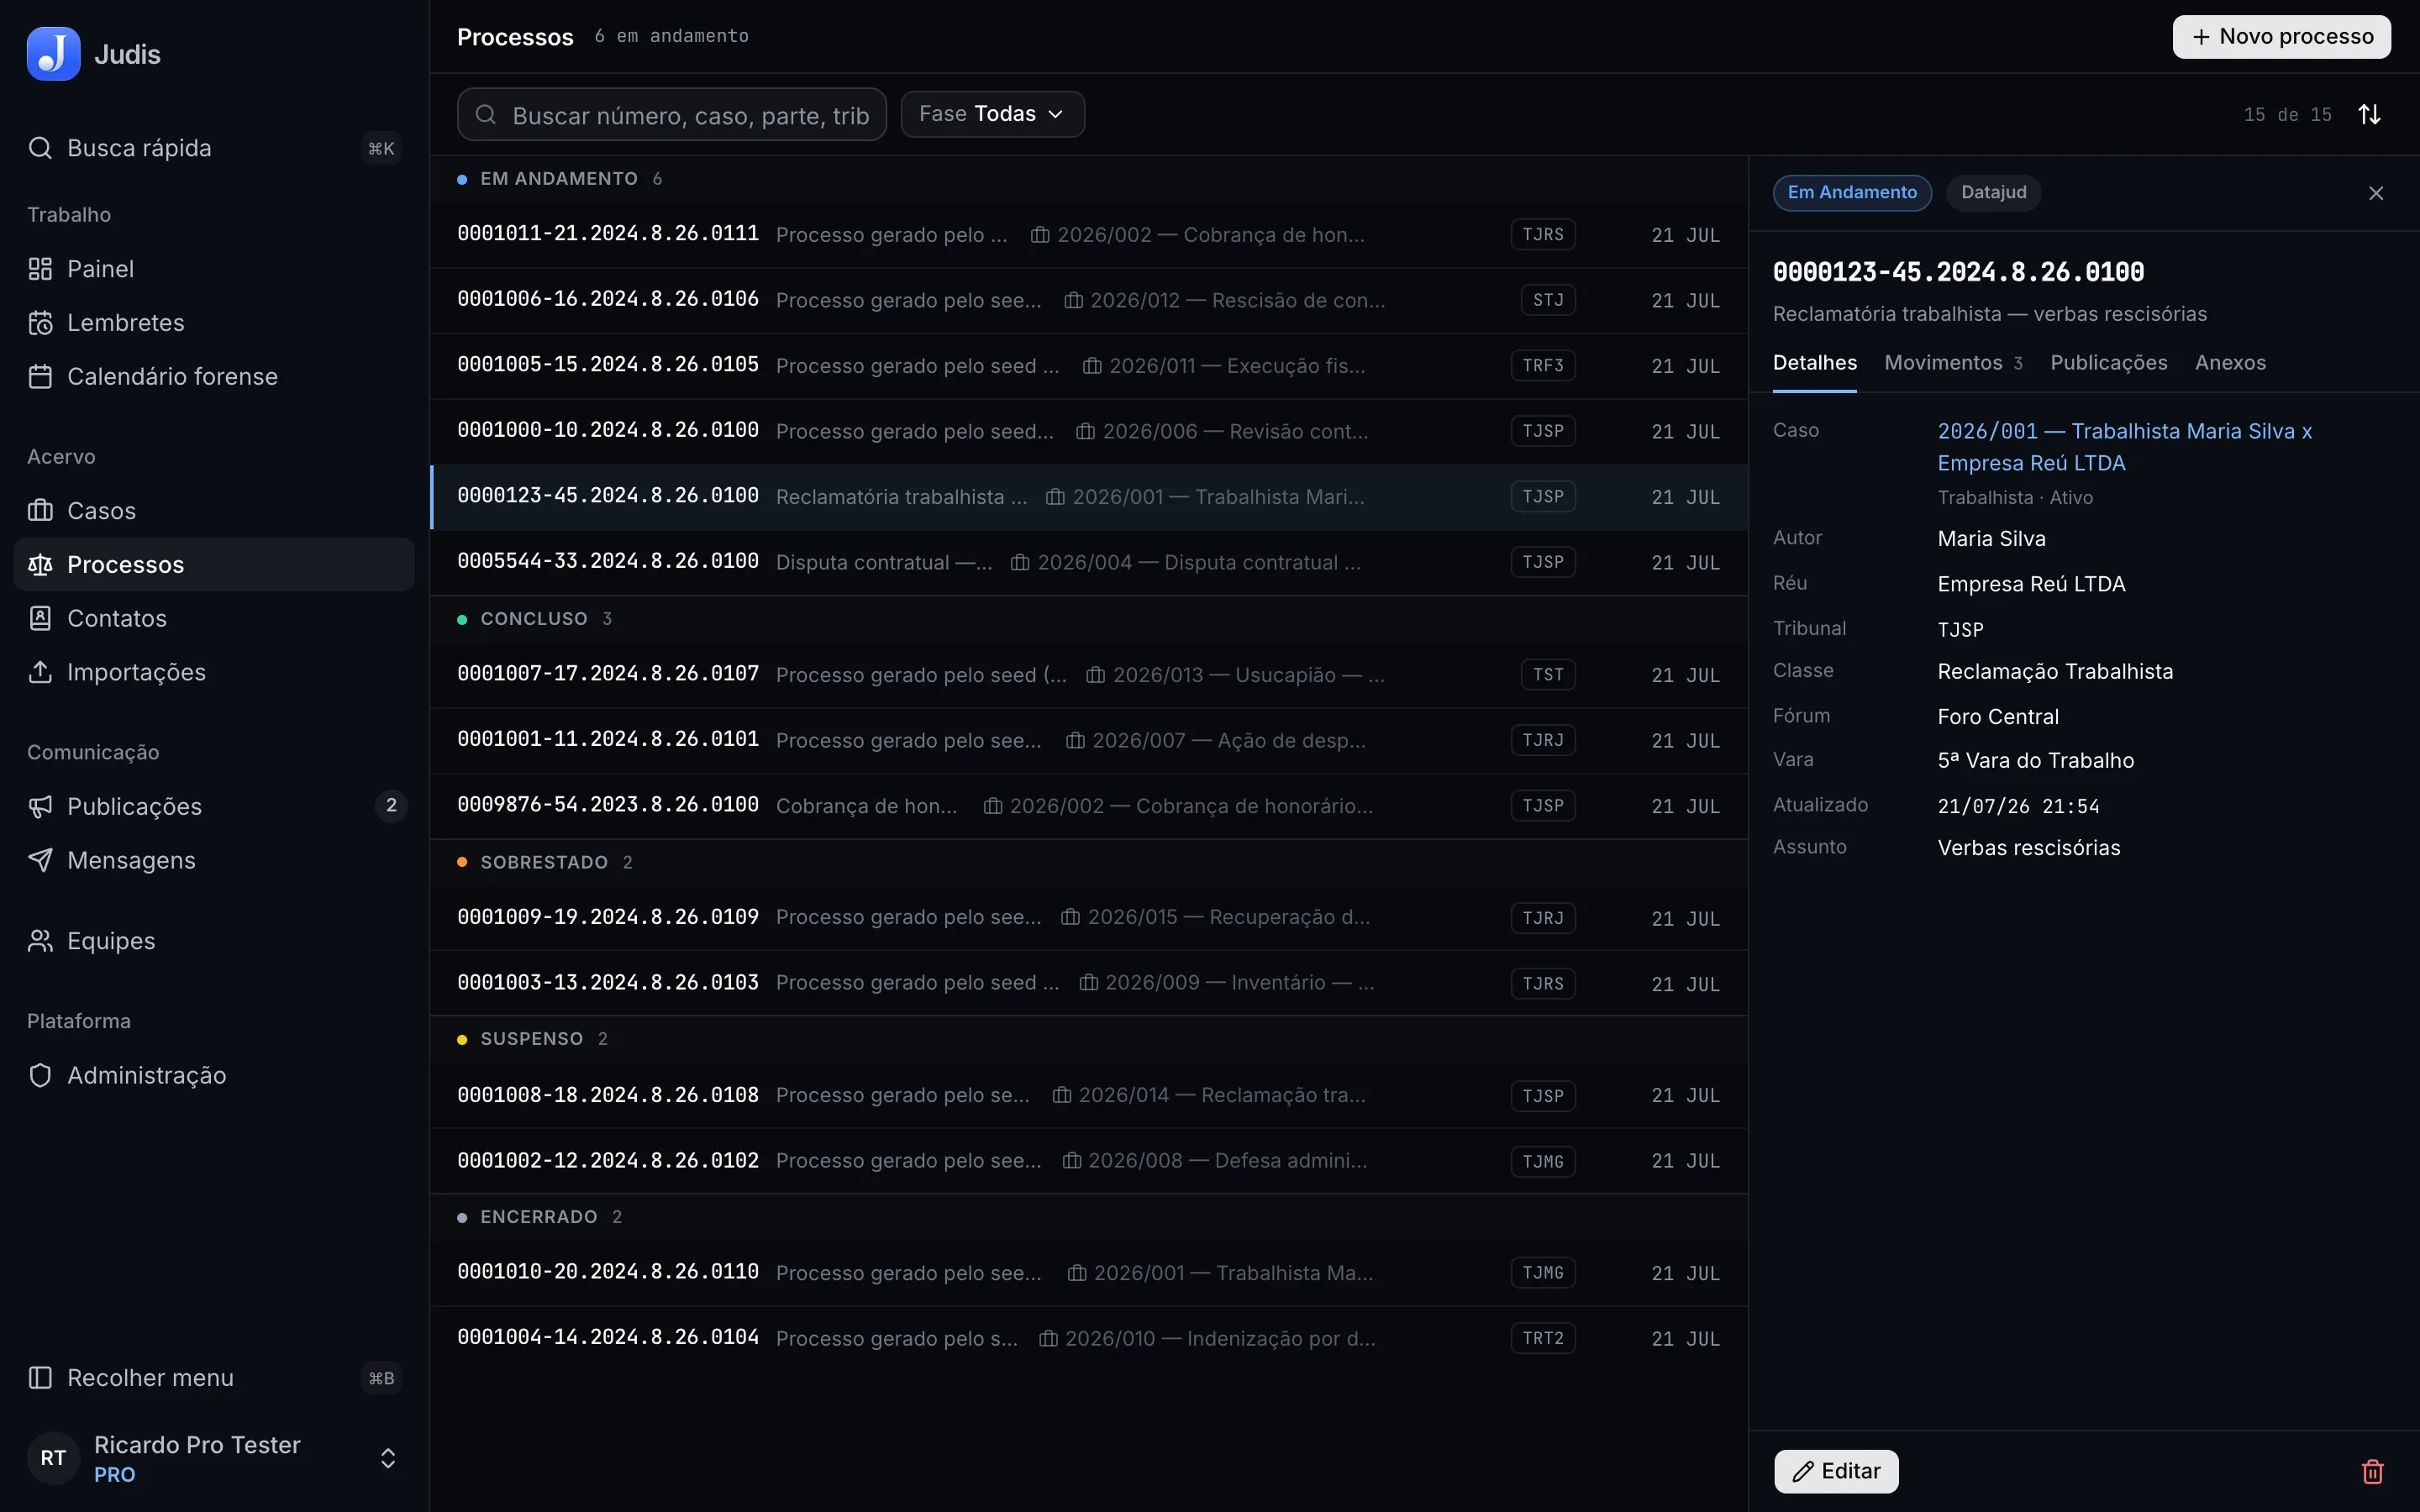Open case link 2026/001 Trabalhista Maria Silva
2420x1512 pixels.
click(x=2124, y=447)
